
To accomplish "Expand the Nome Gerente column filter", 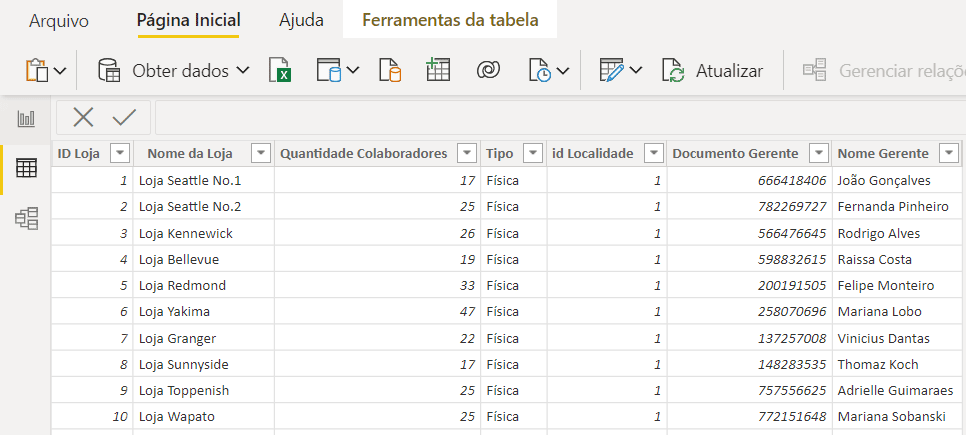I will pyautogui.click(x=950, y=153).
